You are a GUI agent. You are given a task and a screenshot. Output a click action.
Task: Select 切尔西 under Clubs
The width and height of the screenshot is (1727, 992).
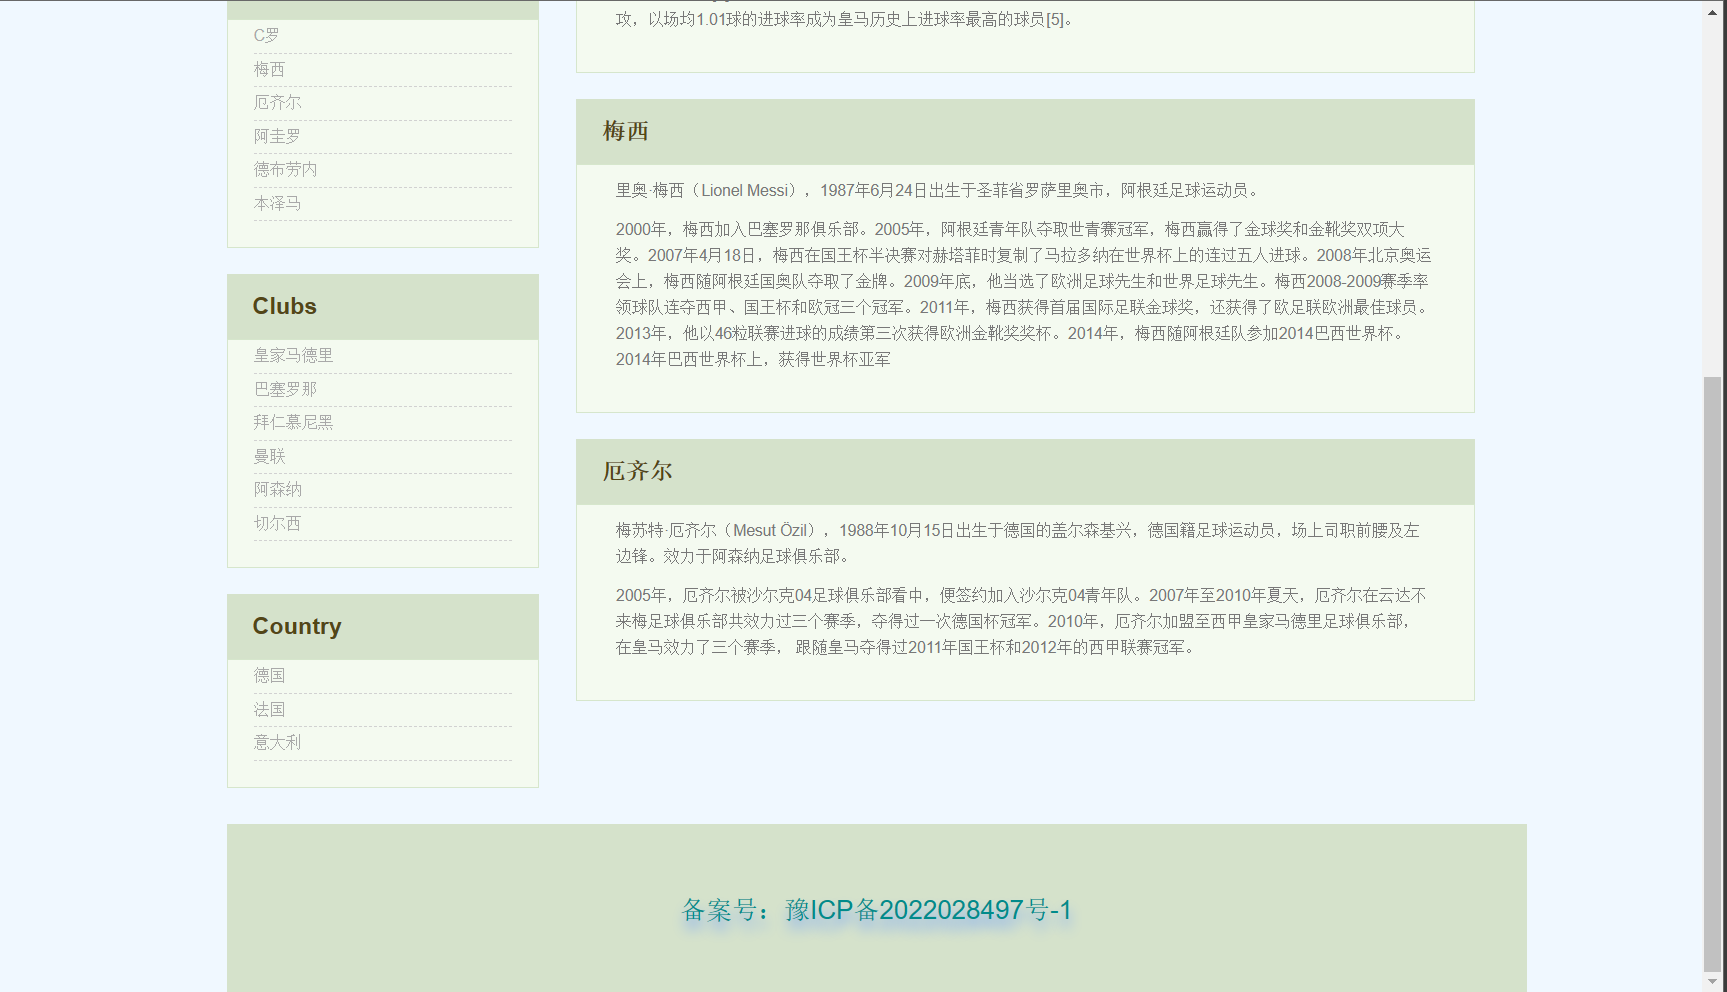277,523
